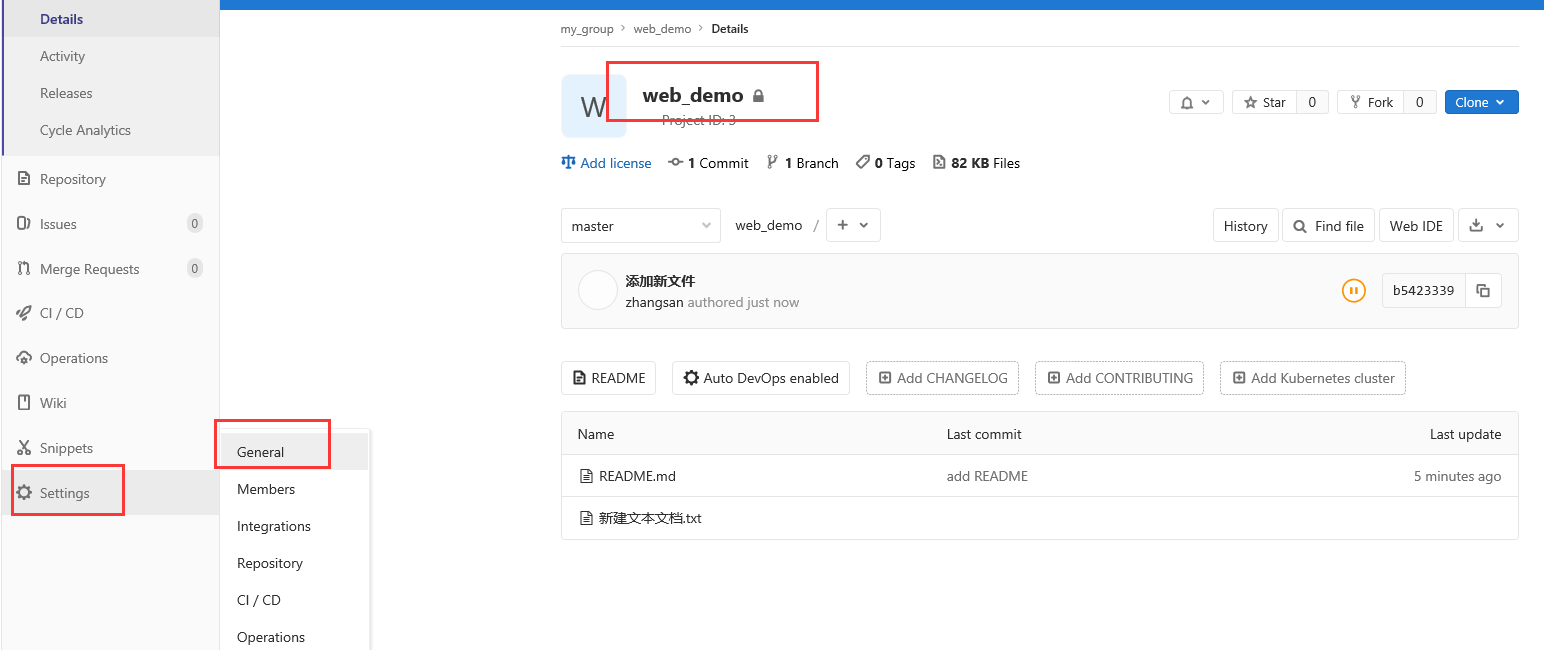Open the Issues sidebar section
The height and width of the screenshot is (650, 1544).
[110, 224]
